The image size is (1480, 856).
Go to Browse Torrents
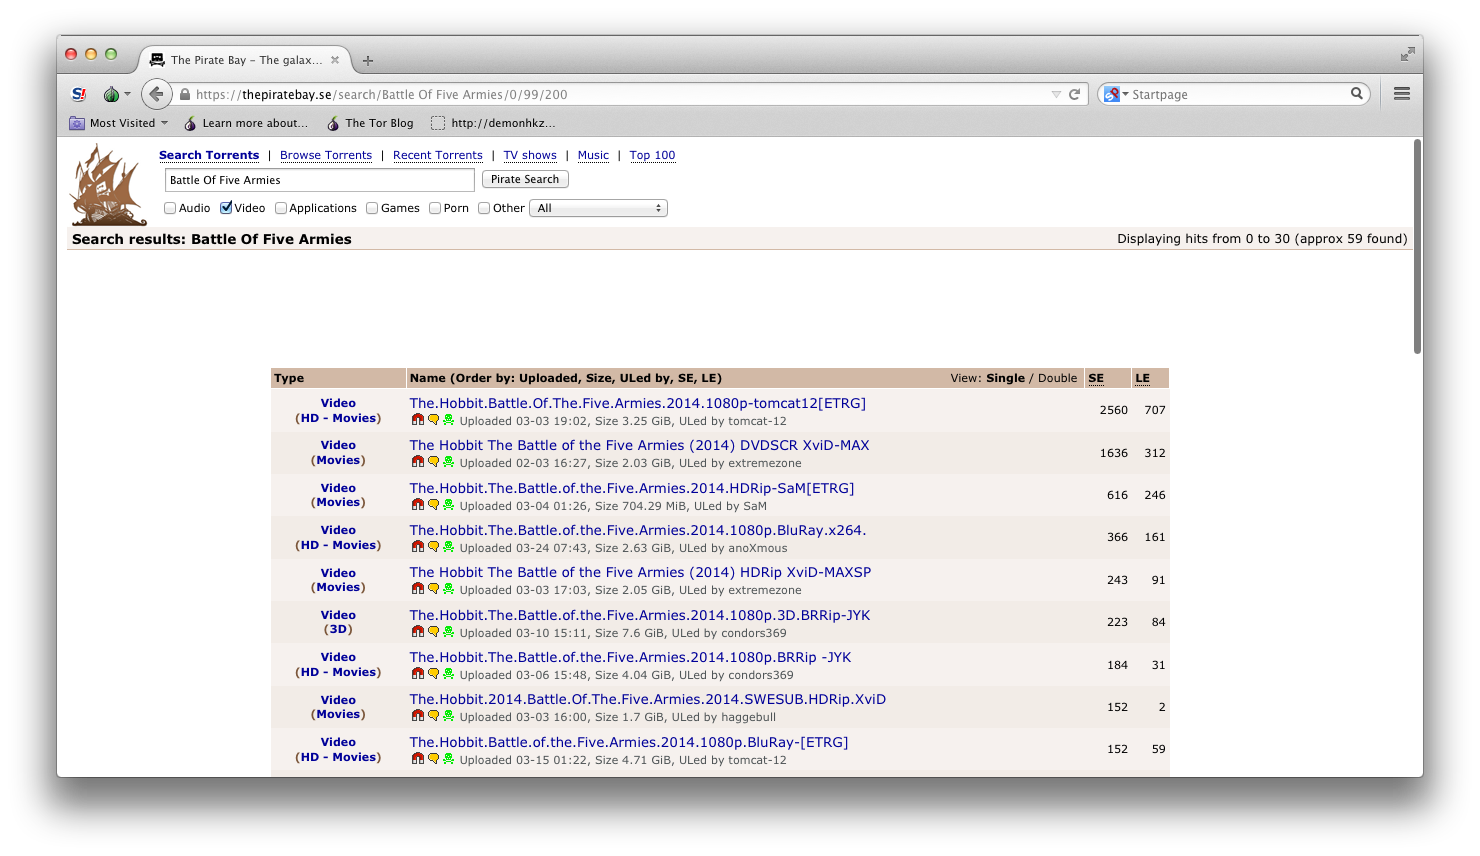click(326, 155)
